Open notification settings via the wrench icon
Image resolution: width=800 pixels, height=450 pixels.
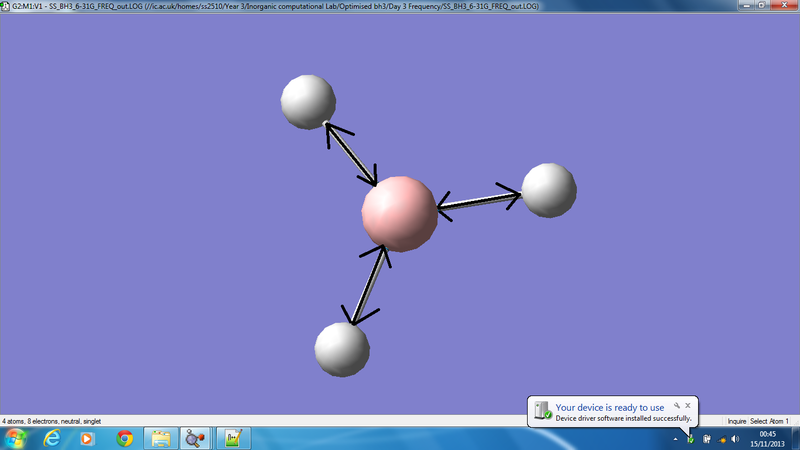point(677,406)
